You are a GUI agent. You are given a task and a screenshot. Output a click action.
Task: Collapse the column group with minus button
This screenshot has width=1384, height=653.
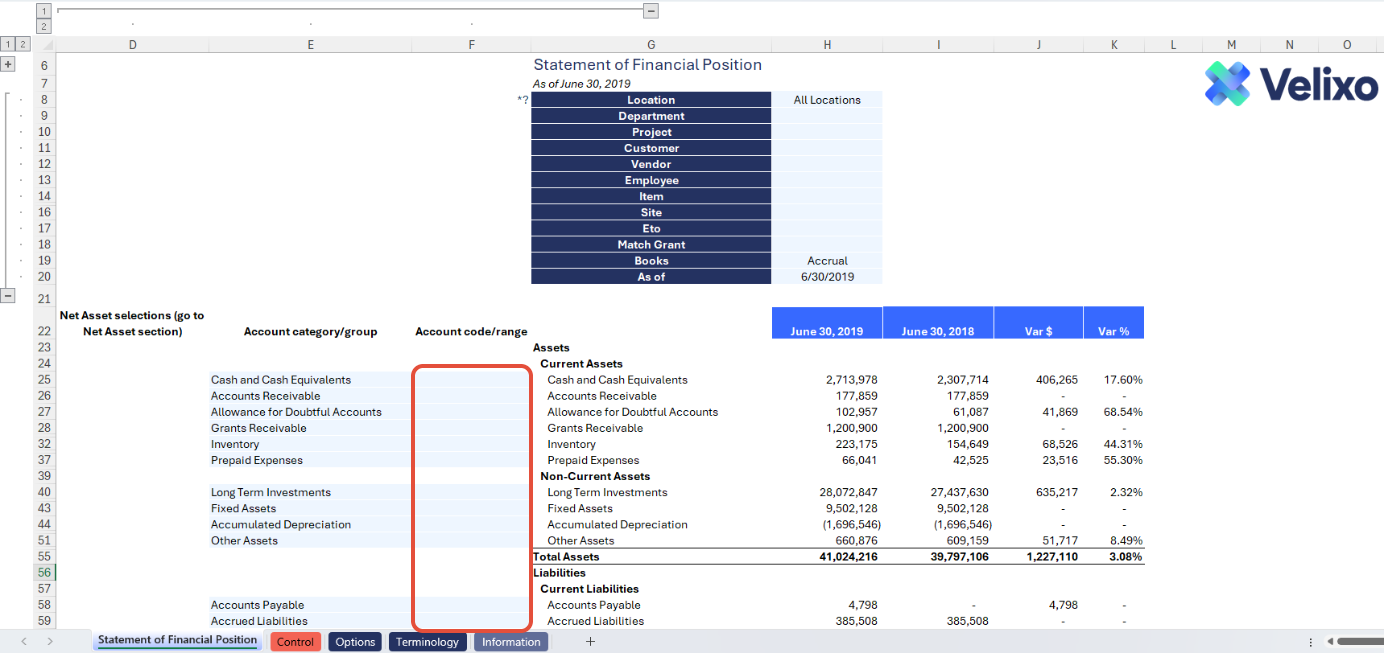[x=650, y=10]
